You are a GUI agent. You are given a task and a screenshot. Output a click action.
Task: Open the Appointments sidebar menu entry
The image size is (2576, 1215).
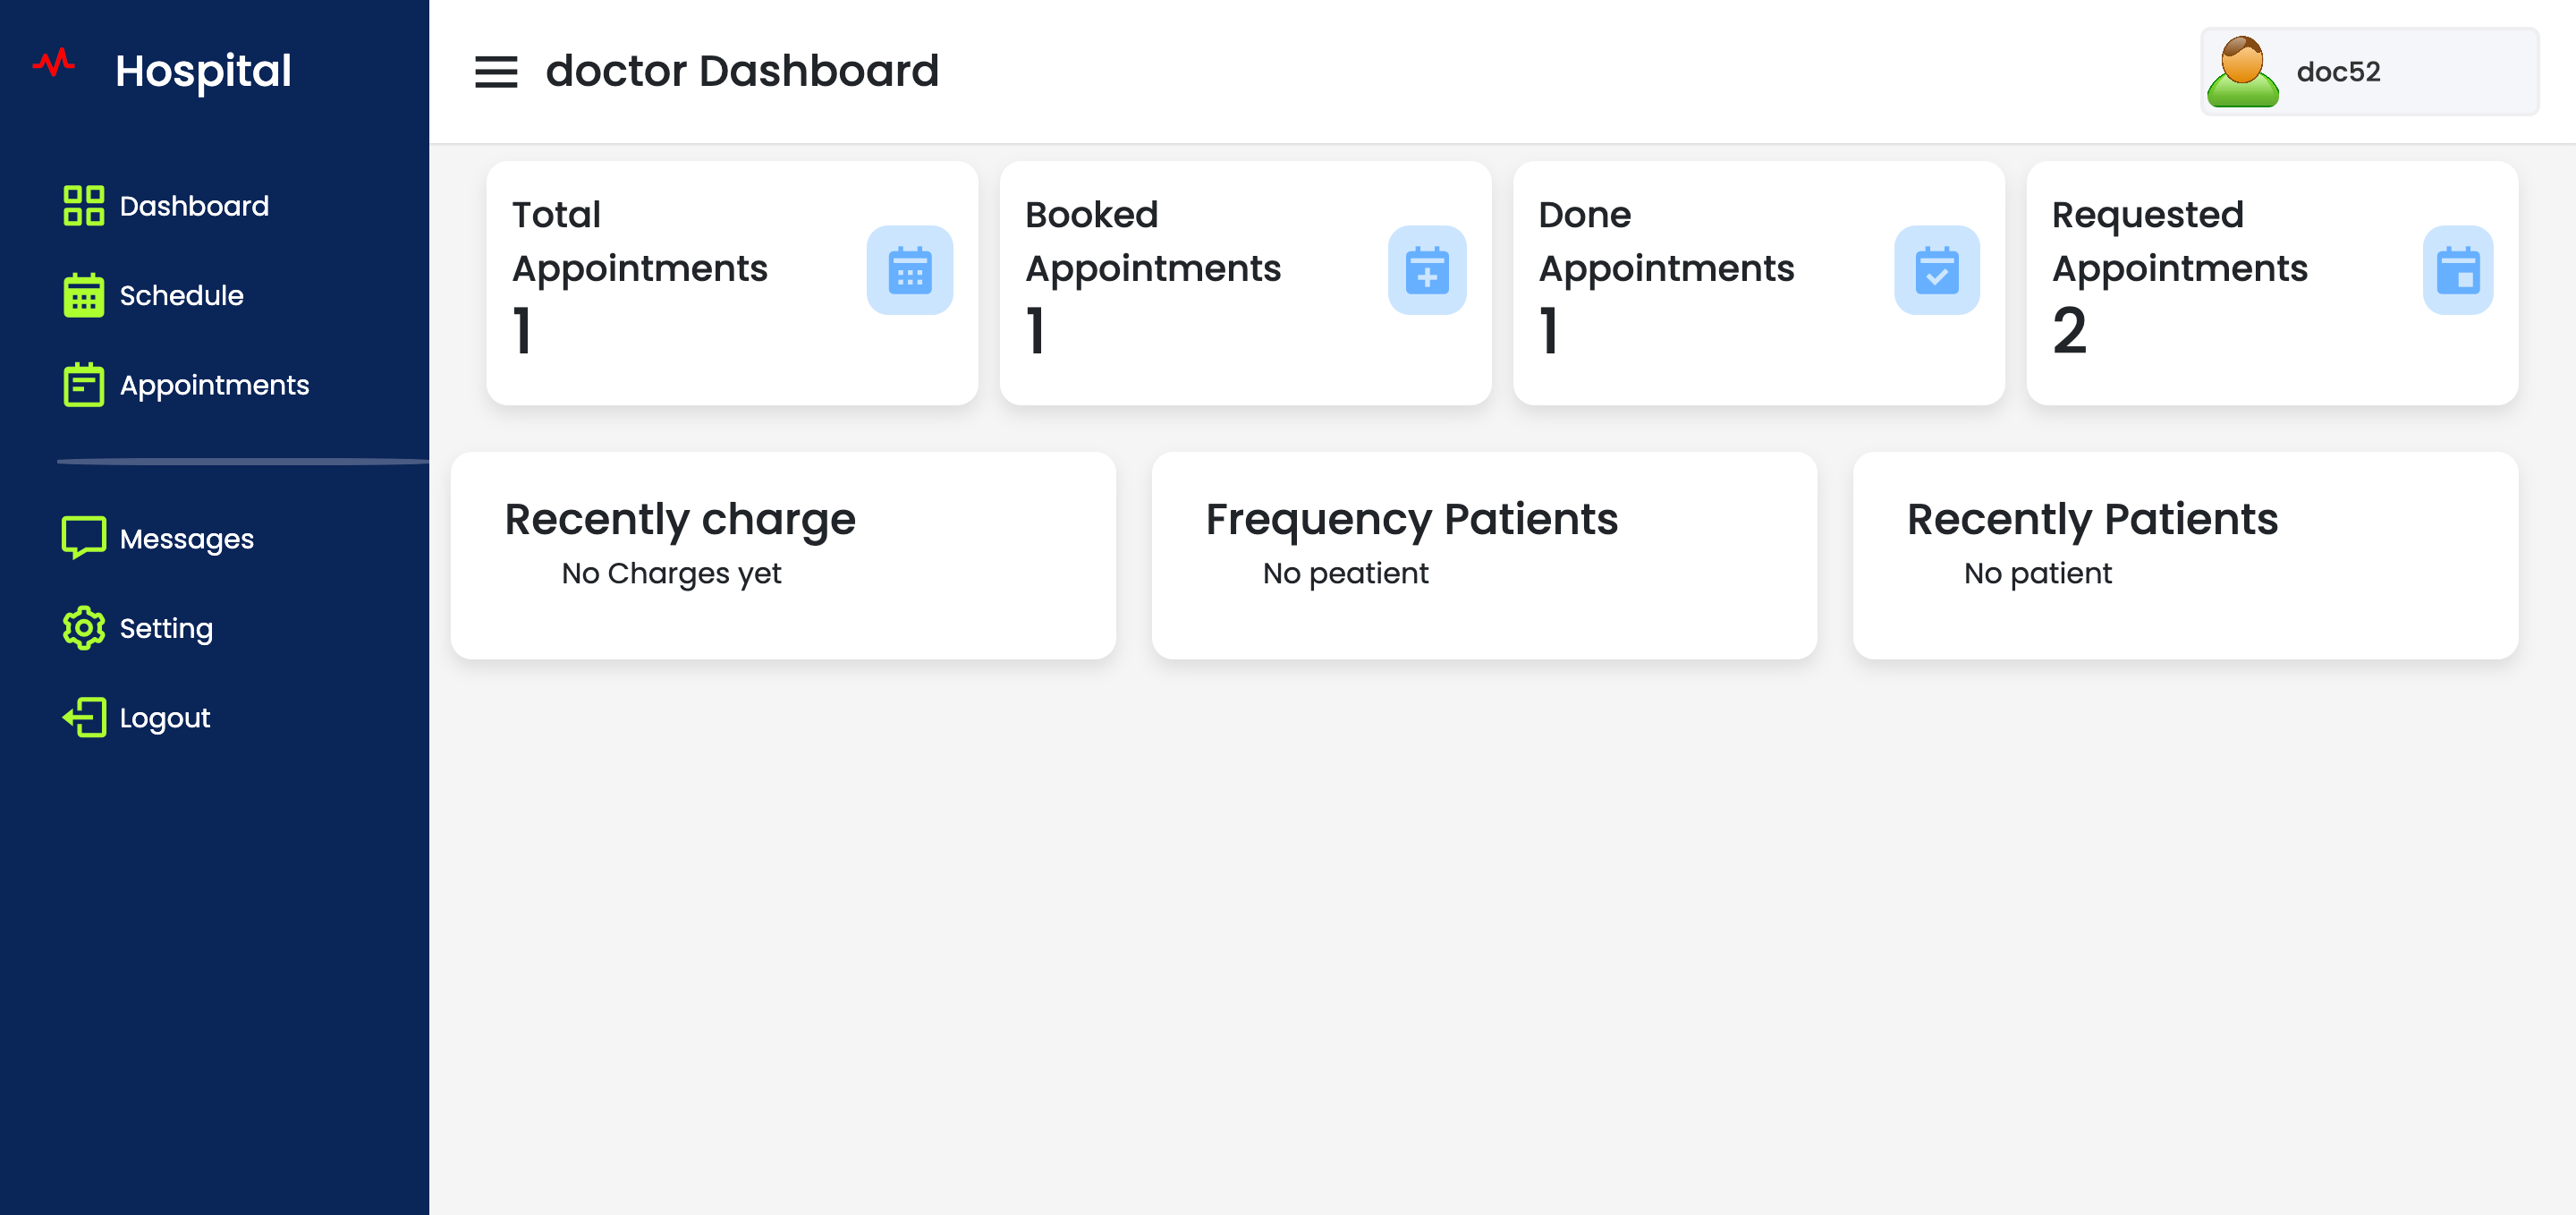(214, 384)
